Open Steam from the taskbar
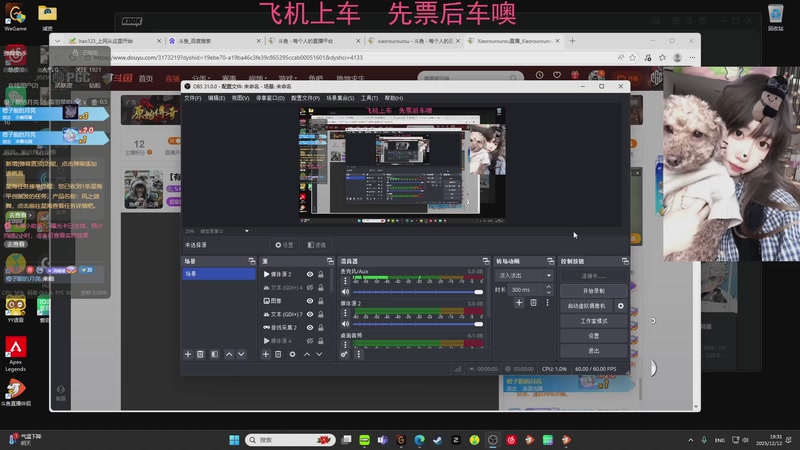The image size is (800, 450). coord(437,440)
